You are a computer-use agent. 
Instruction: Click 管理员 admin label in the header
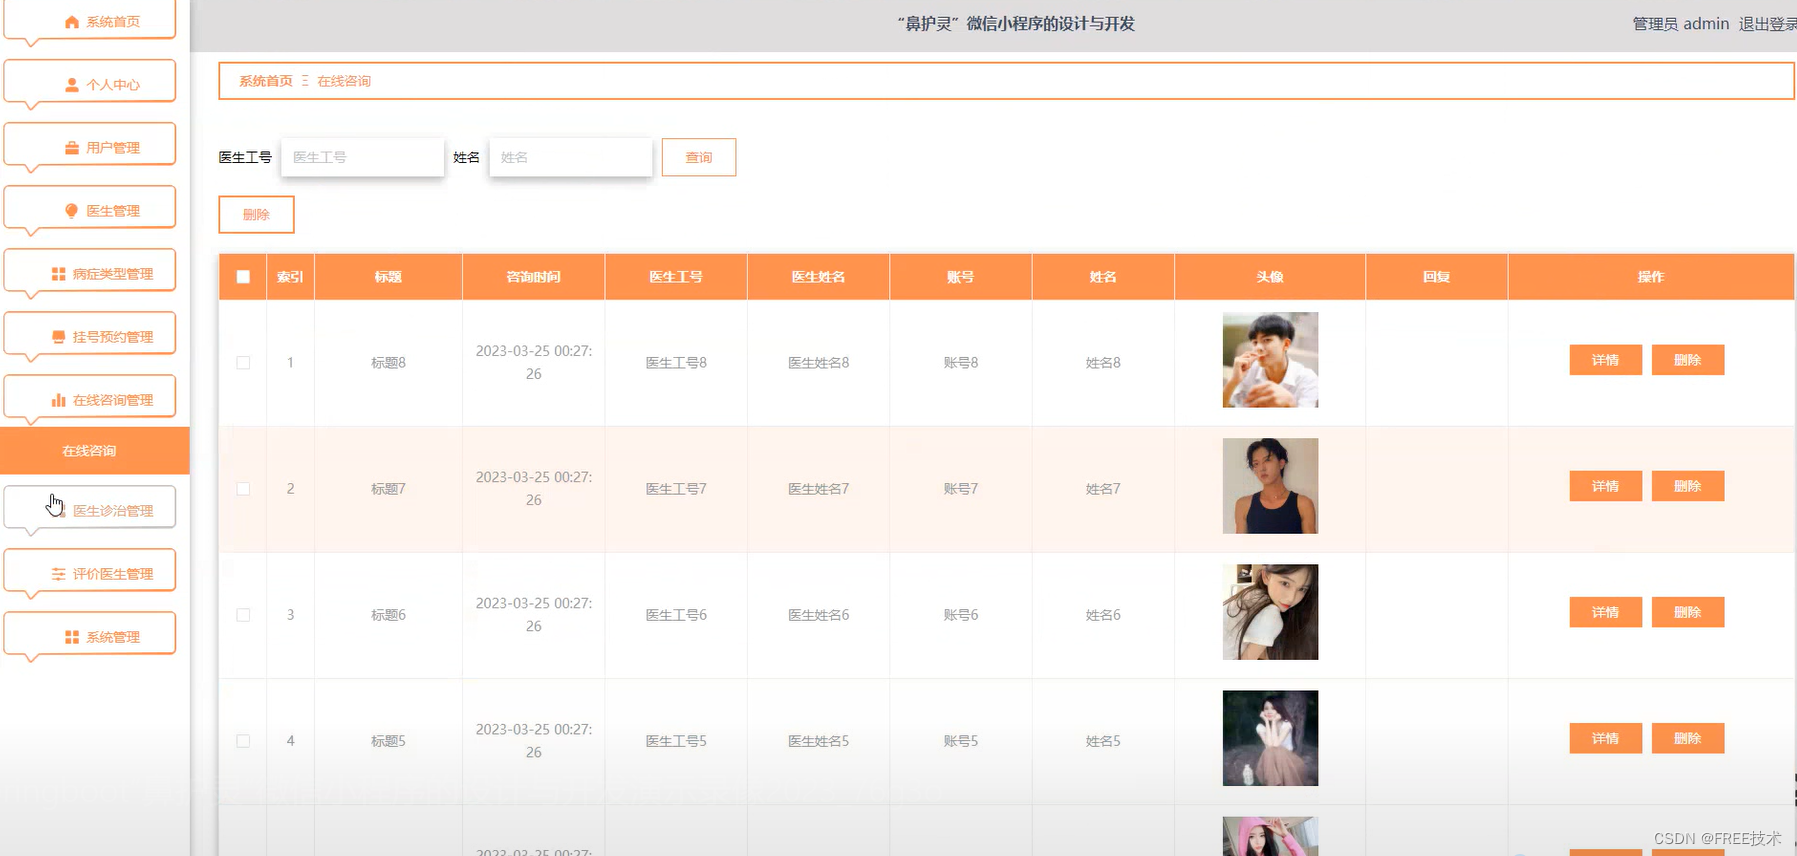[1680, 24]
